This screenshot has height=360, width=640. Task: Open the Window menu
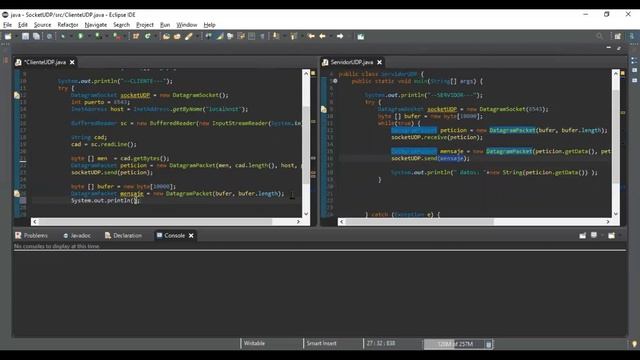pyautogui.click(x=187, y=25)
